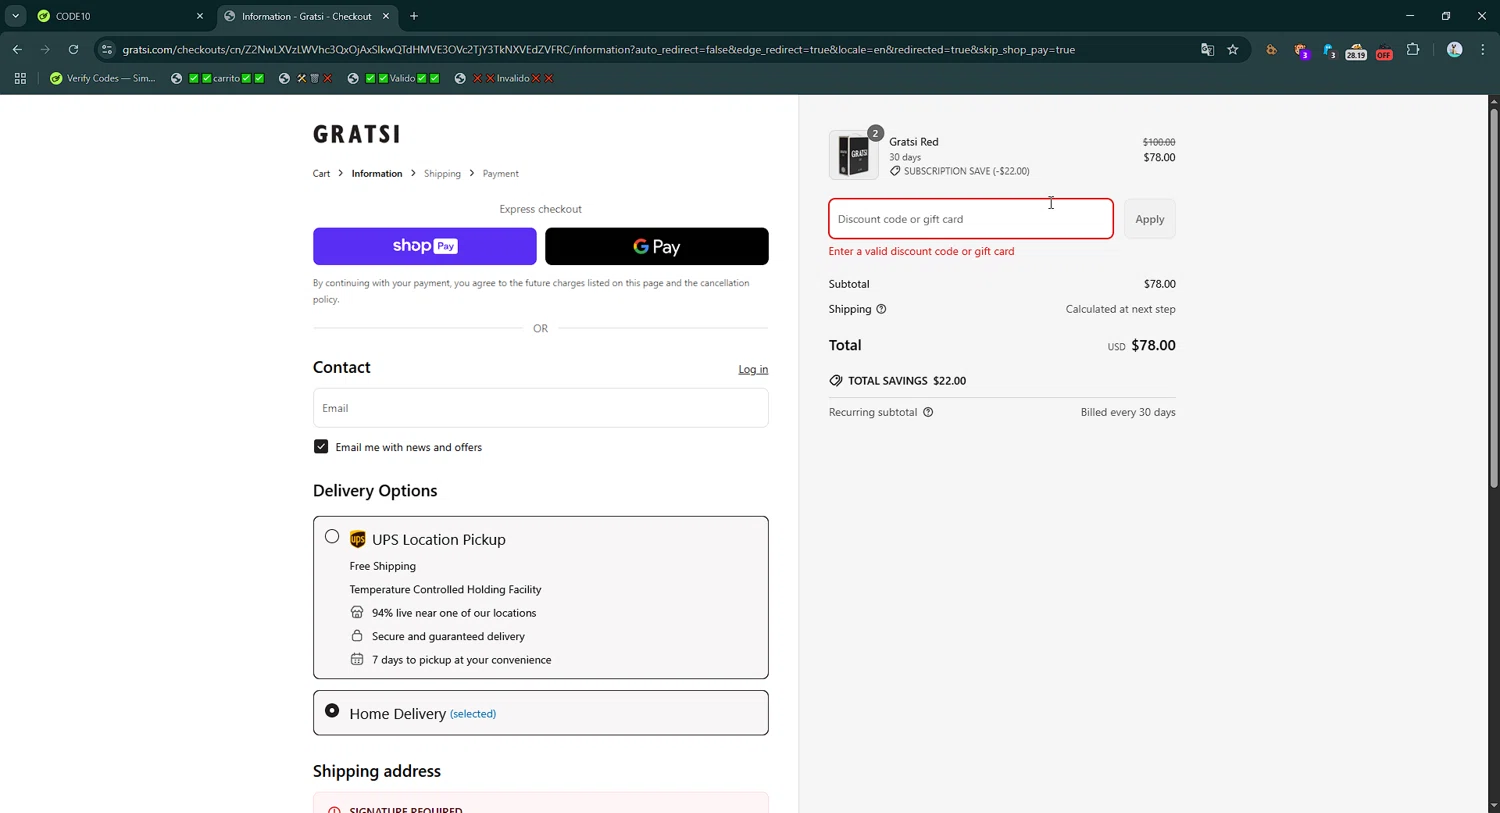Apply the discount code
This screenshot has height=813, width=1500.
pos(1150,219)
